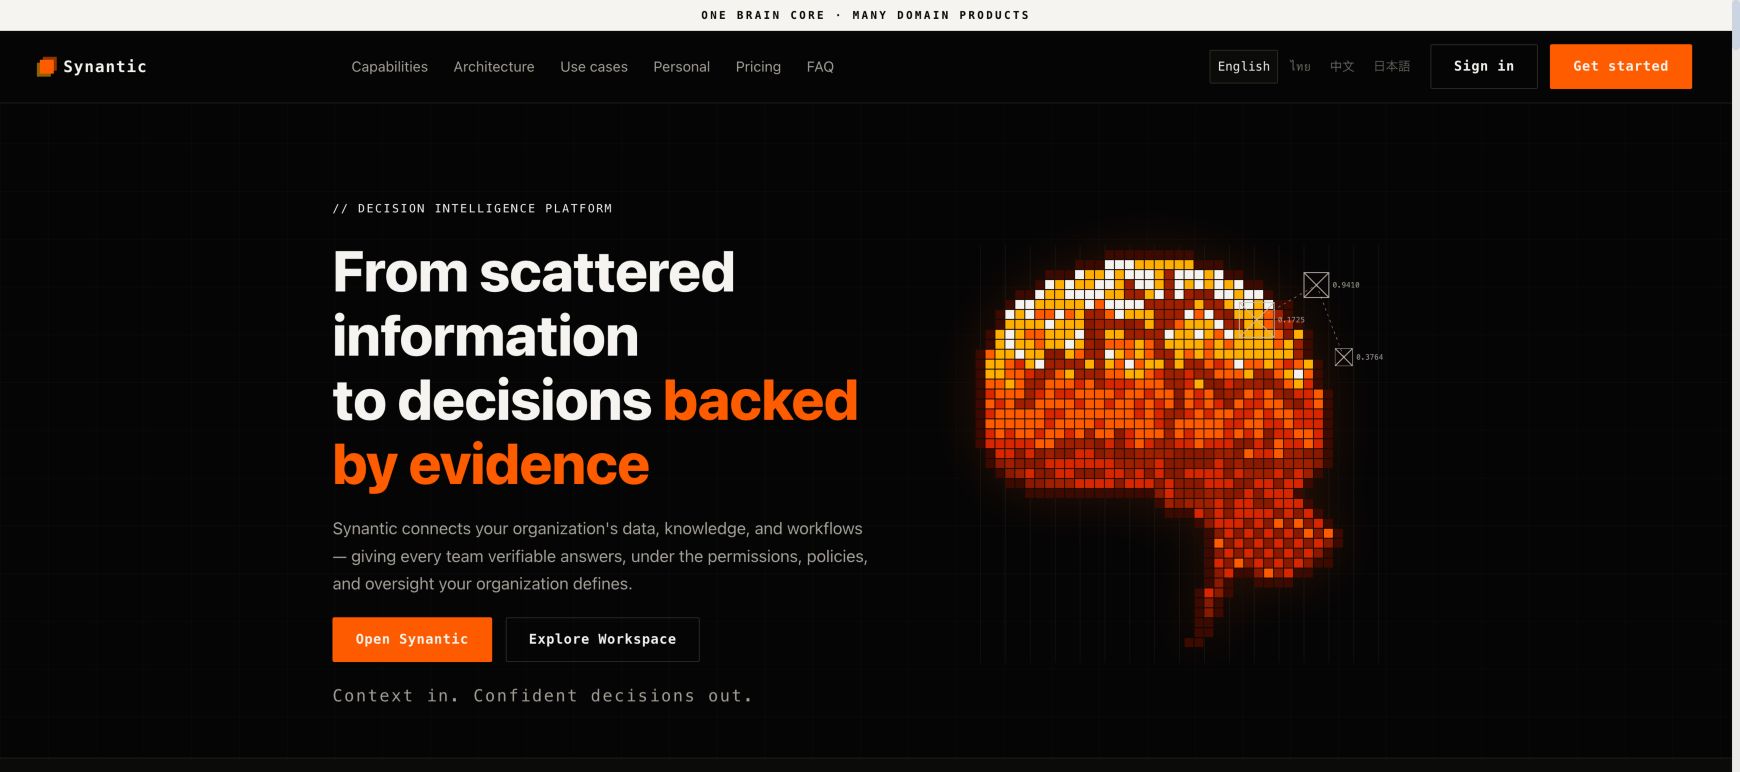Select the English language option
This screenshot has height=772, width=1740.
(x=1243, y=66)
